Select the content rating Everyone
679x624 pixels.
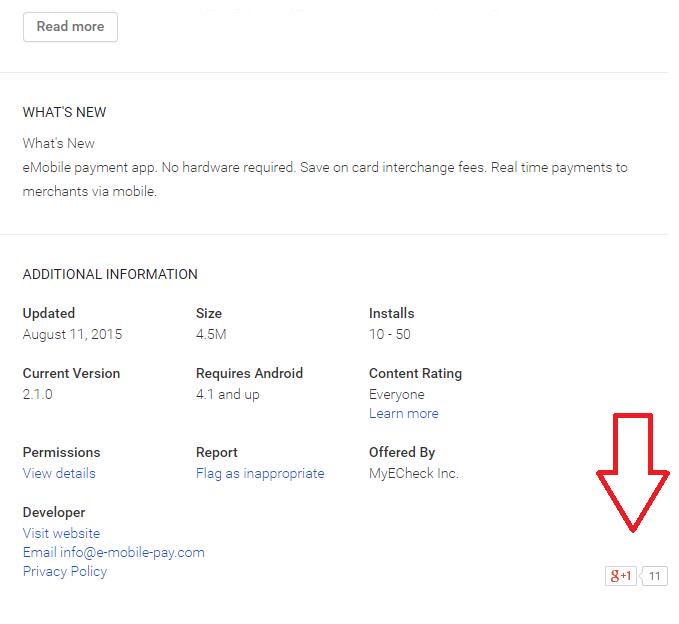coord(397,394)
